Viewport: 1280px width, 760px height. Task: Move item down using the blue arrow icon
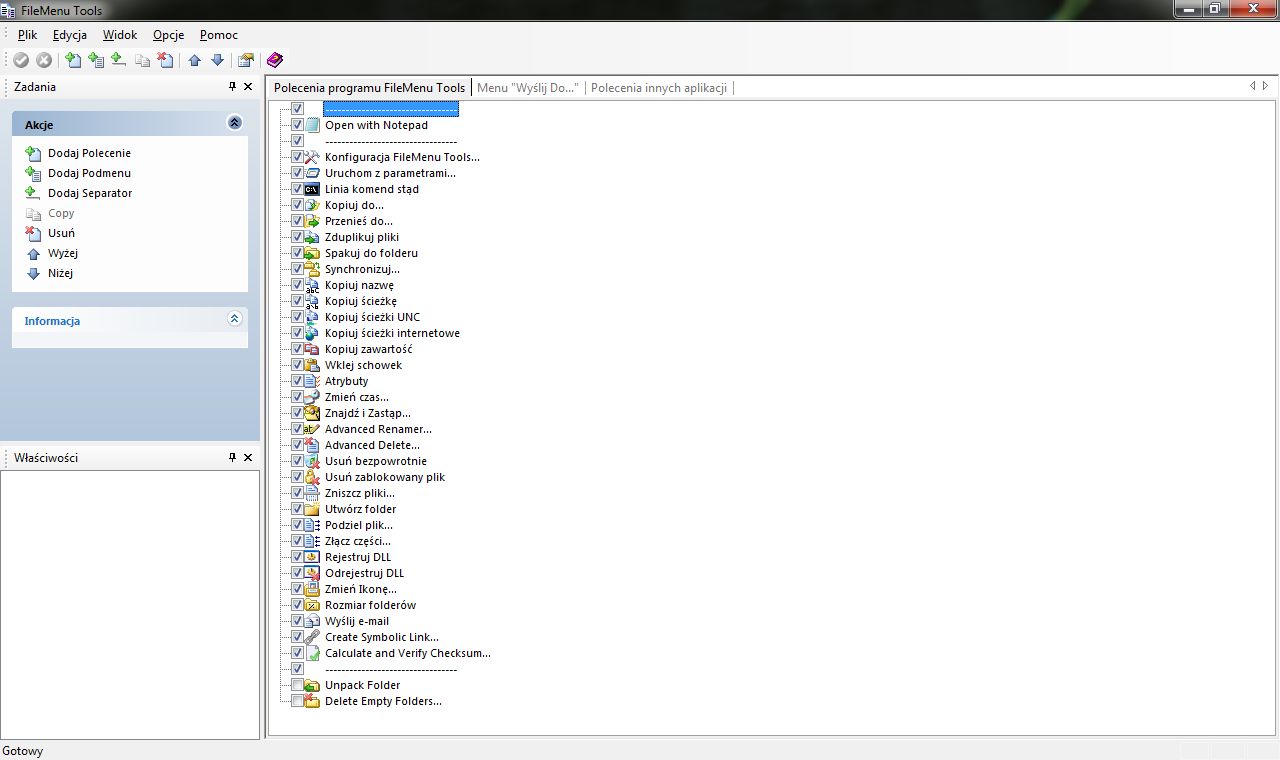218,59
